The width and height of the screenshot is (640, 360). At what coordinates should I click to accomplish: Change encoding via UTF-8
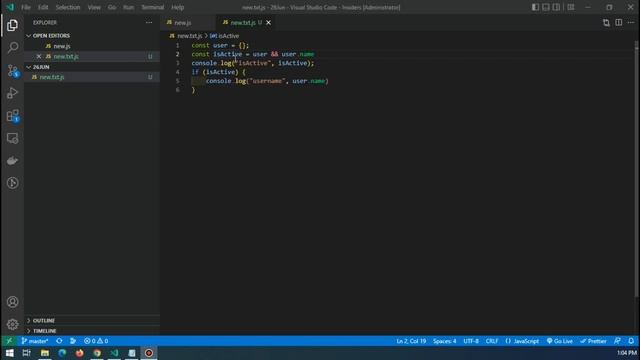click(x=471, y=341)
